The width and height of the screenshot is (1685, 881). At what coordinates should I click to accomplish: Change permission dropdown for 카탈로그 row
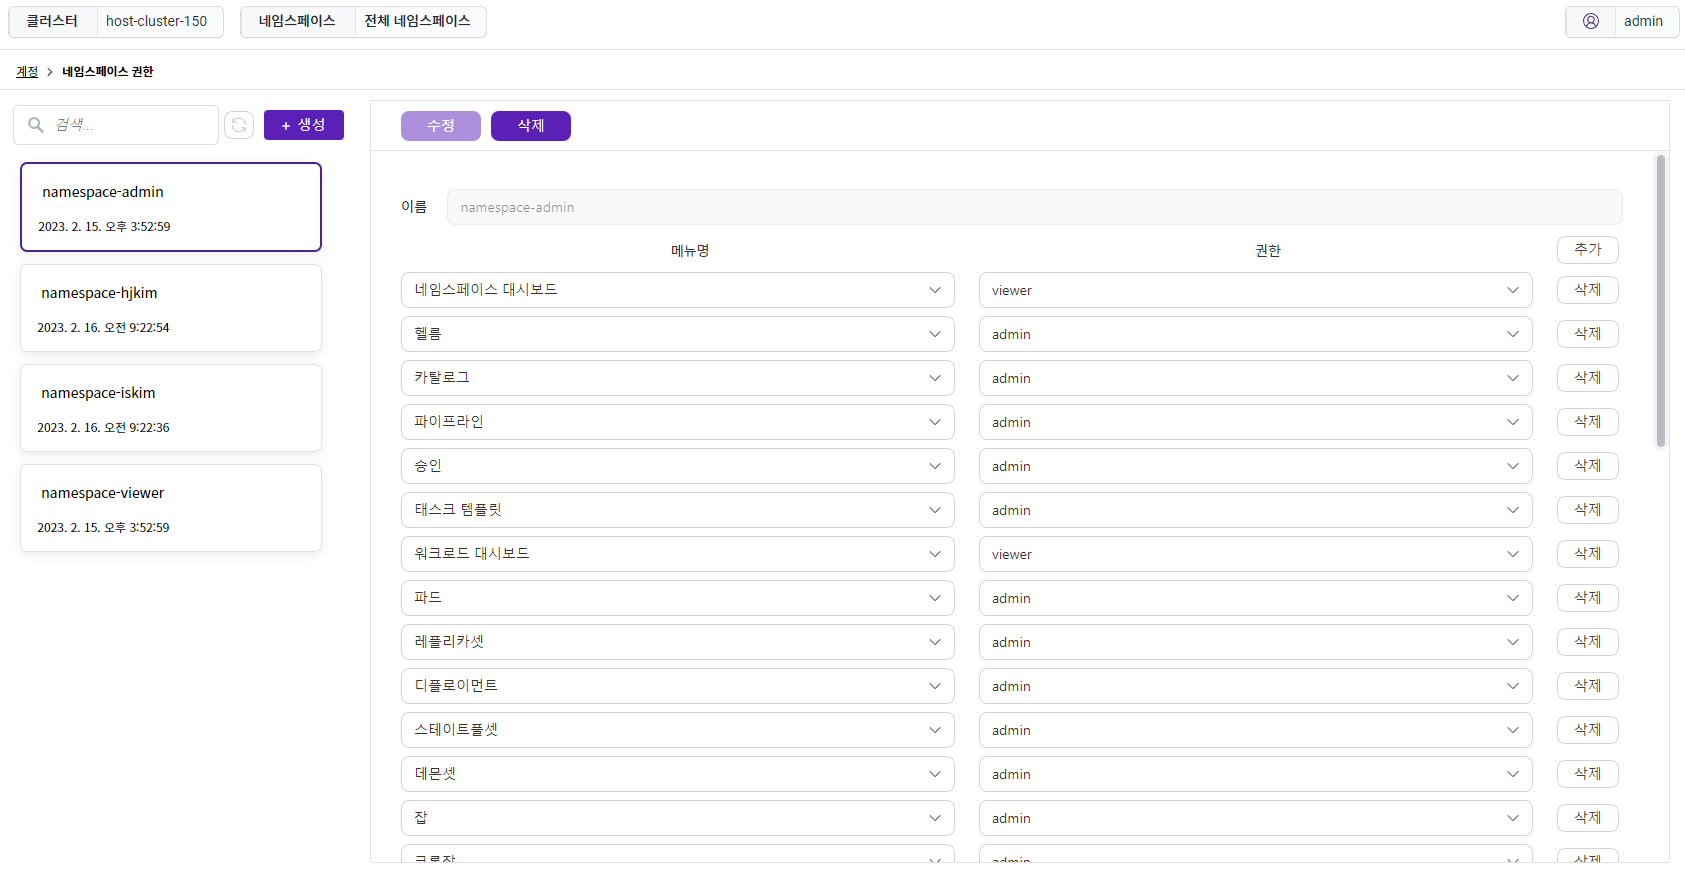[x=1256, y=378]
